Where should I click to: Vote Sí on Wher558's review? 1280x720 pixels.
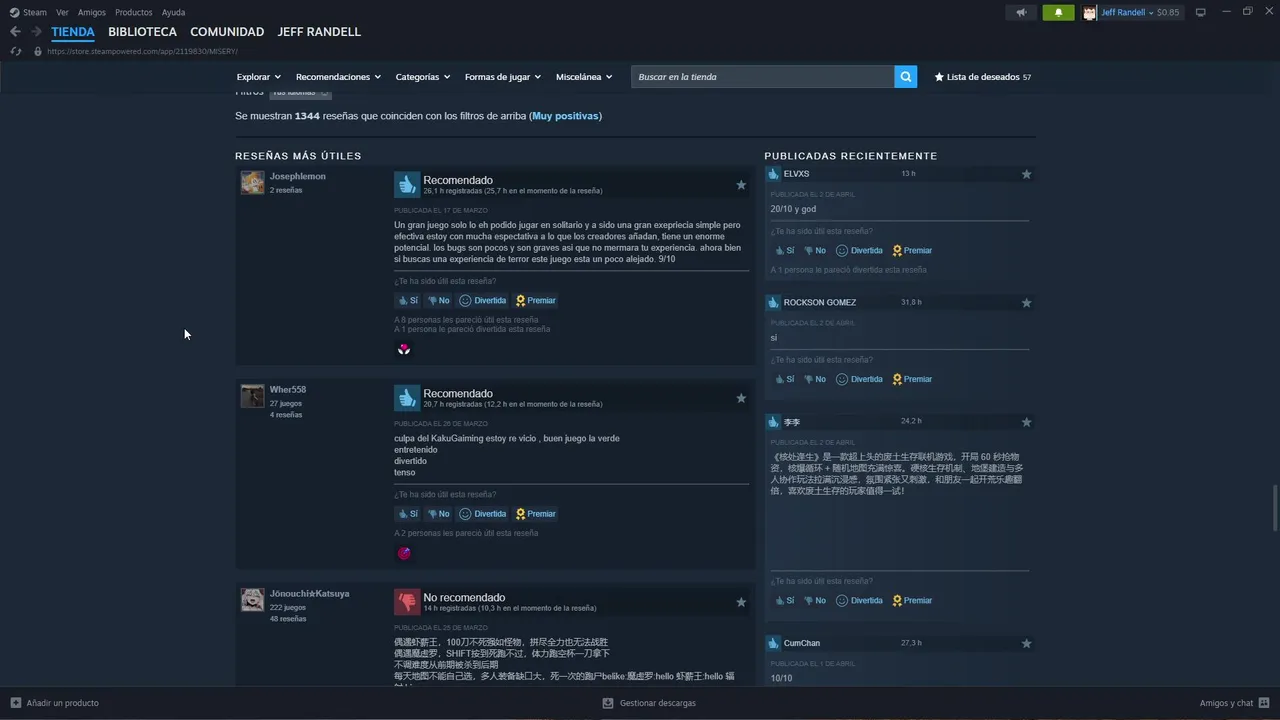[408, 514]
